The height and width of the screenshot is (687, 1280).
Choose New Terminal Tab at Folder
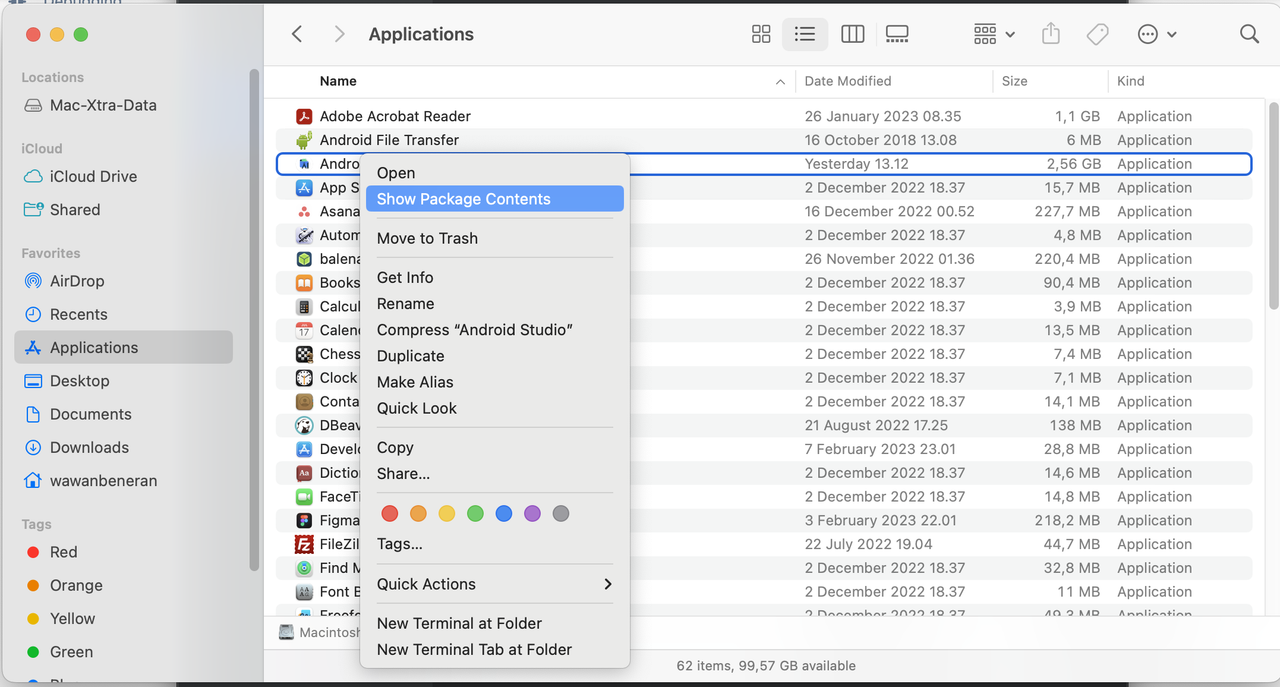494,649
